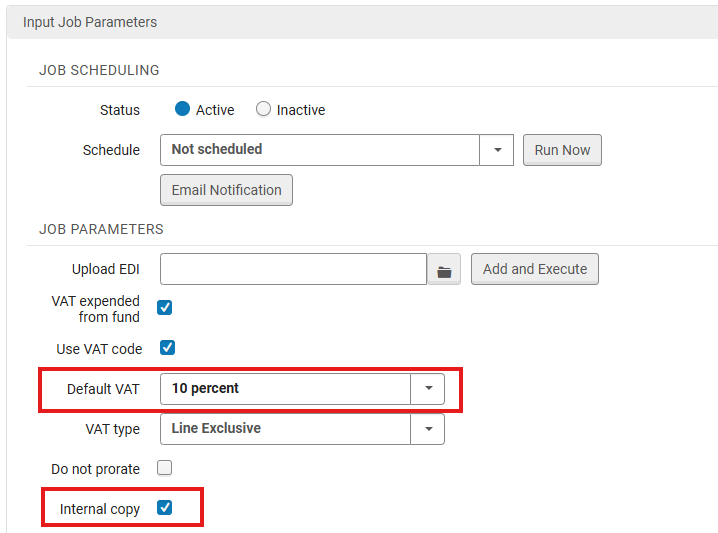Click the JOB PARAMETERS section title

click(x=101, y=229)
